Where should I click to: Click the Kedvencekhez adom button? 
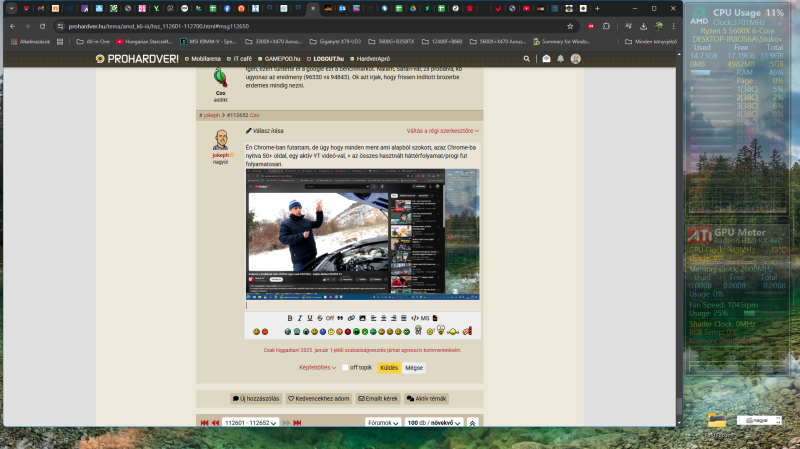click(x=318, y=398)
